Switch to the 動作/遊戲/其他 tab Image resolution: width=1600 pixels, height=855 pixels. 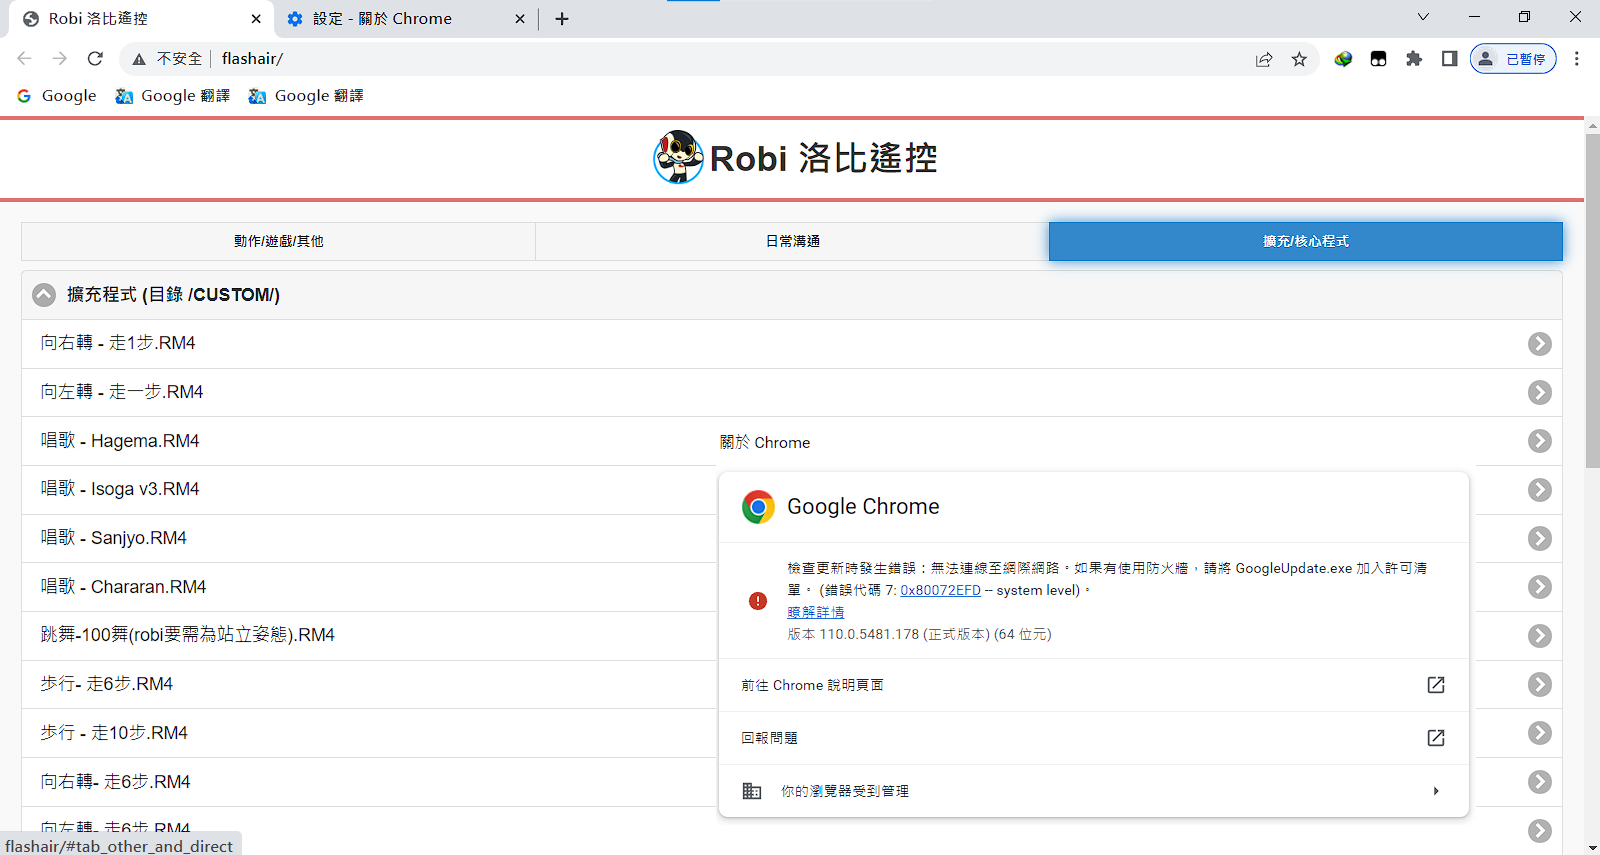(x=278, y=241)
